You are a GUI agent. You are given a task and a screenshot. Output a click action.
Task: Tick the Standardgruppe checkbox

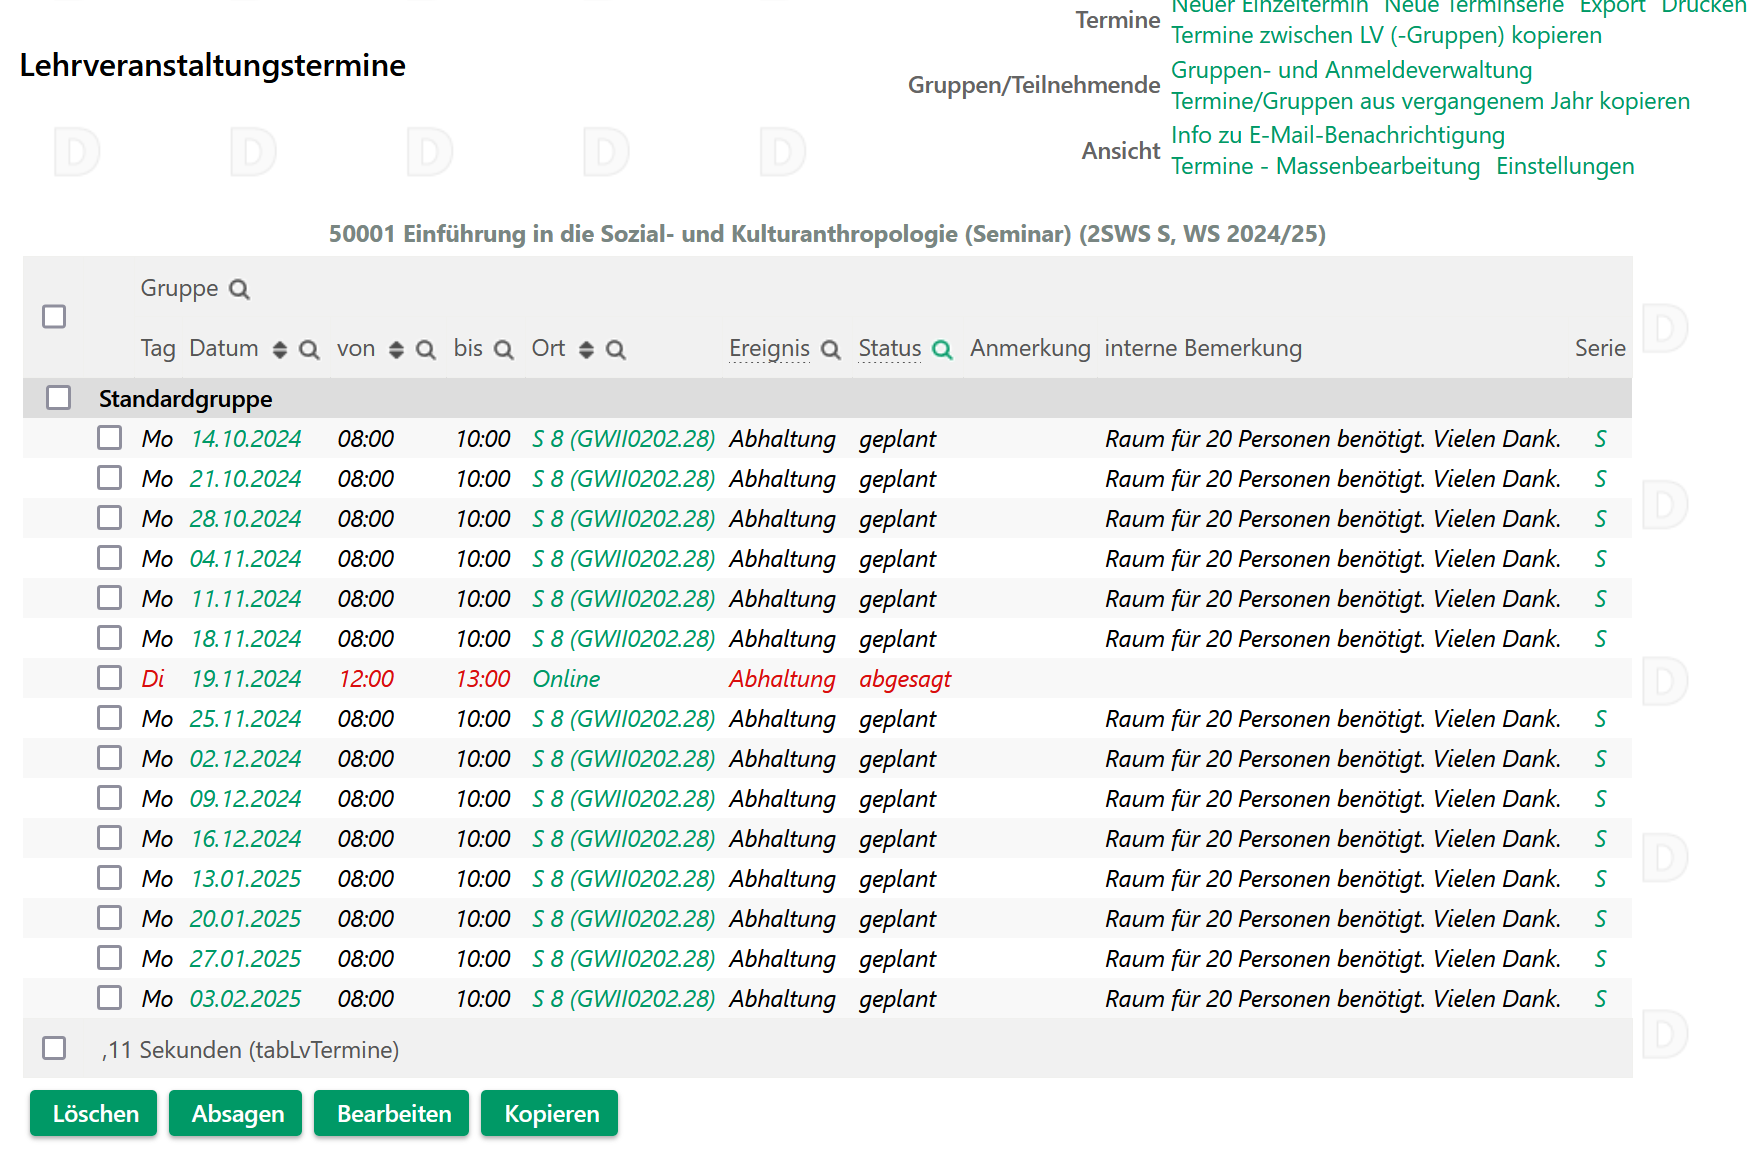[x=59, y=398]
